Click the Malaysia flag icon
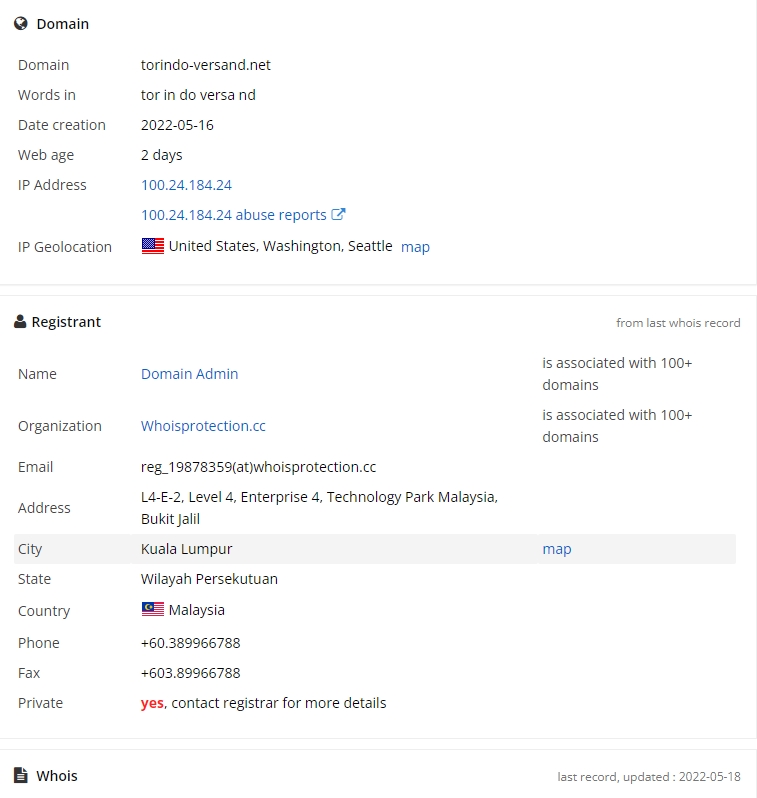 point(153,609)
